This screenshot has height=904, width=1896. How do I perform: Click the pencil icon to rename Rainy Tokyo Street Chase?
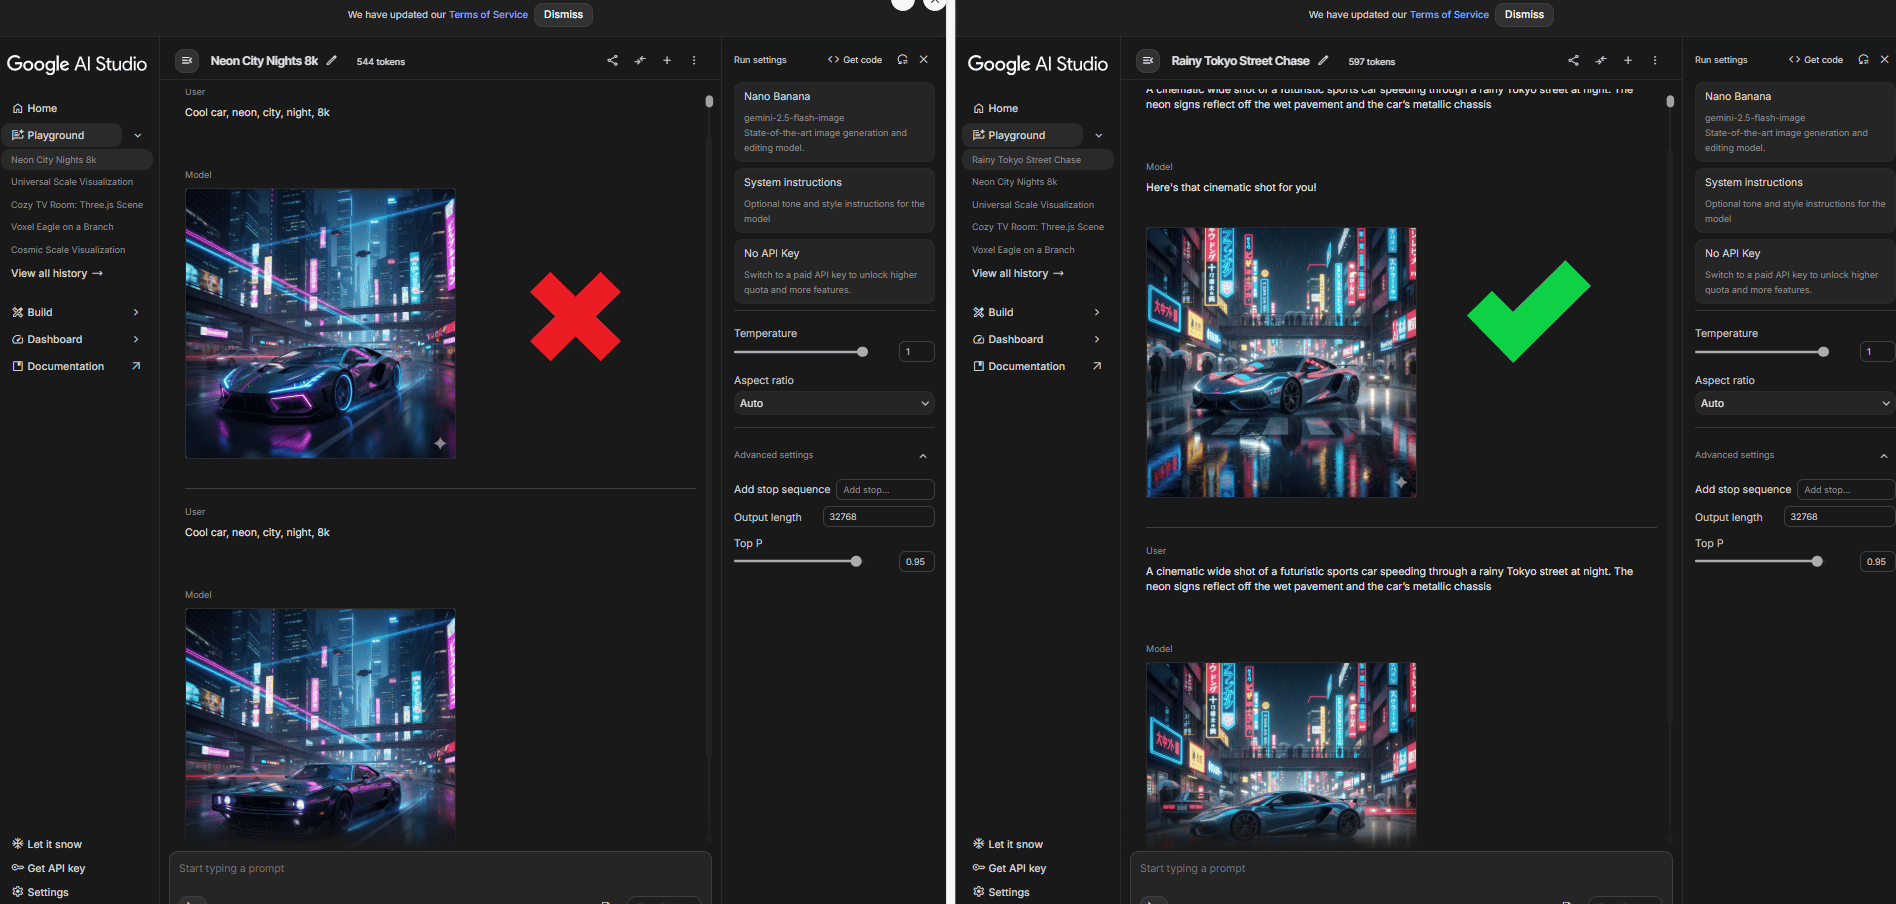1323,61
